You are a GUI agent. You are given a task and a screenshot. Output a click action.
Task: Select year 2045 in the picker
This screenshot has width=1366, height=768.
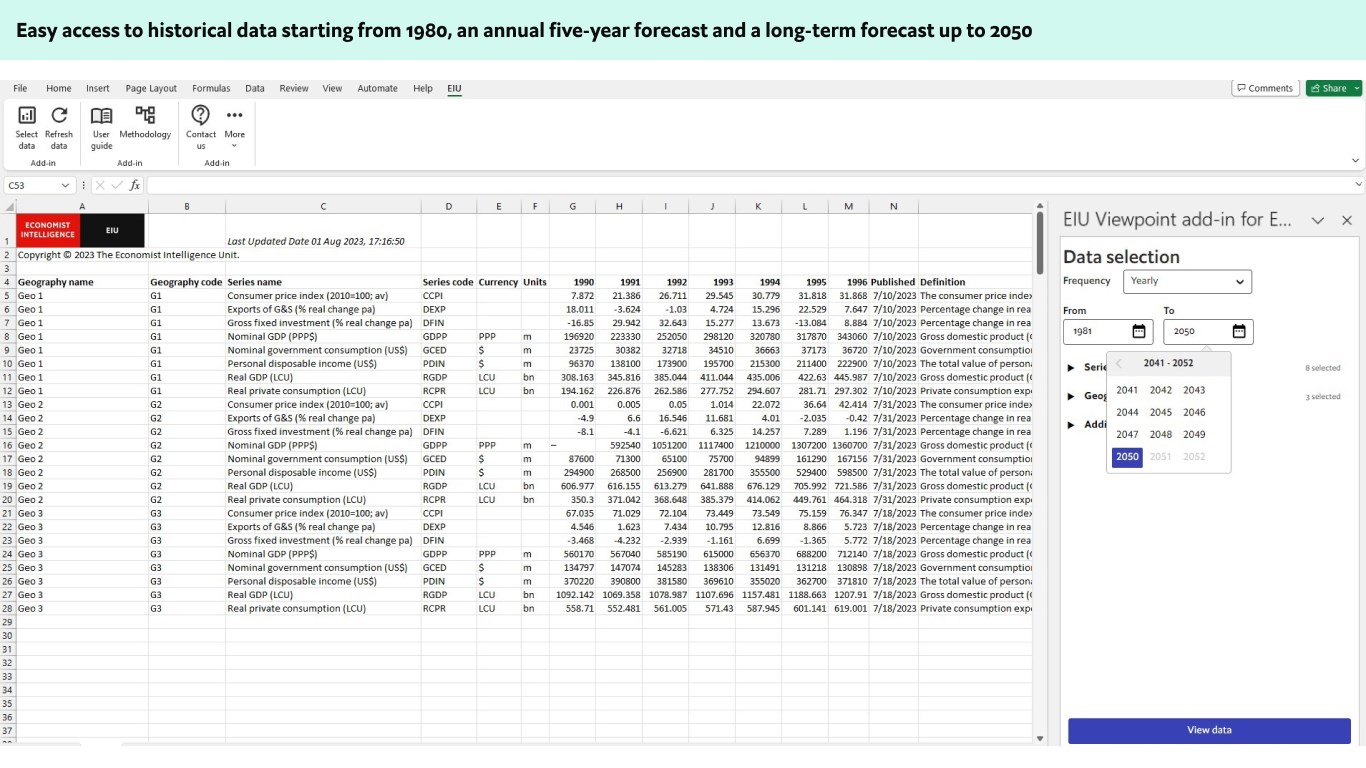coord(1161,412)
